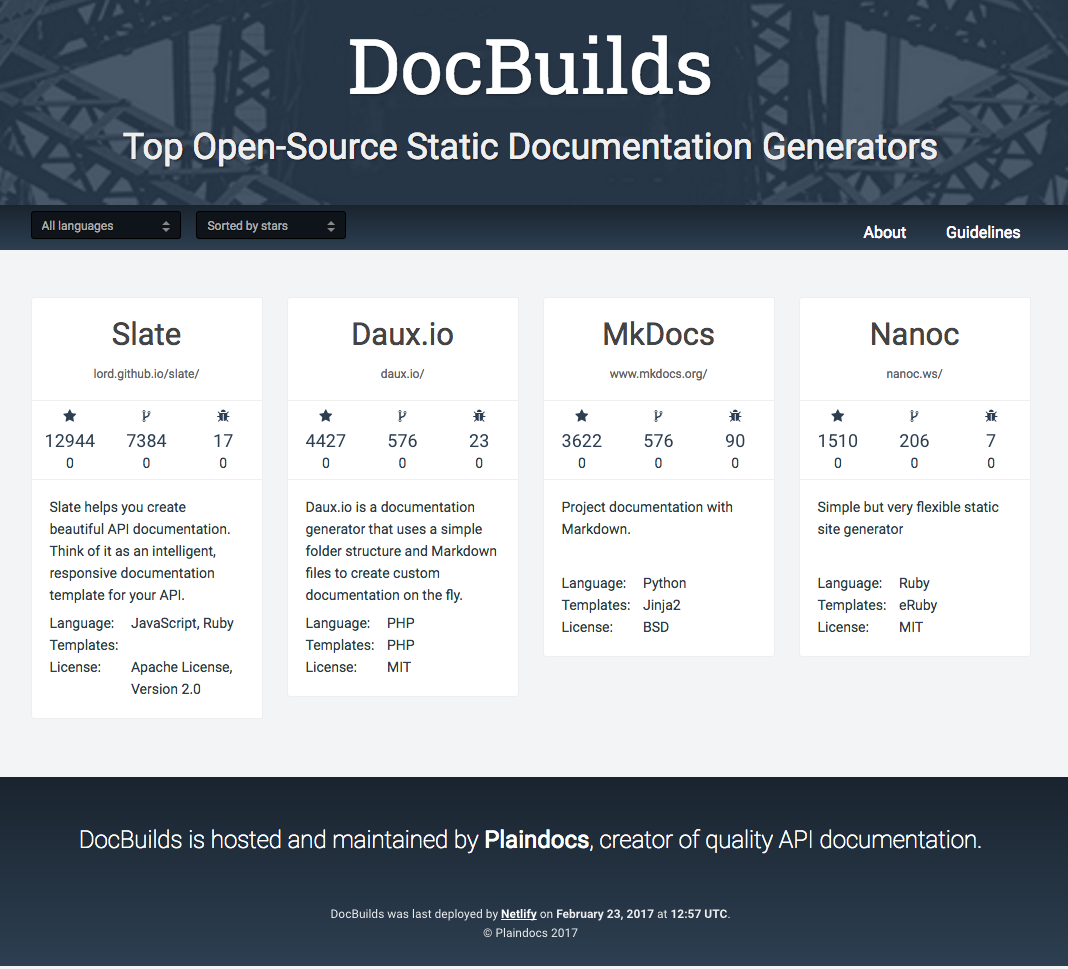Click Nanoc templates value eRuby
1068x969 pixels.
point(917,605)
